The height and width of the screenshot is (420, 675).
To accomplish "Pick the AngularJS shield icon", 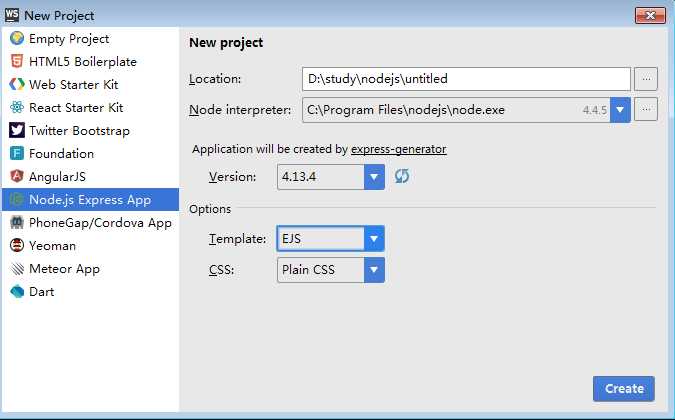I will (17, 176).
